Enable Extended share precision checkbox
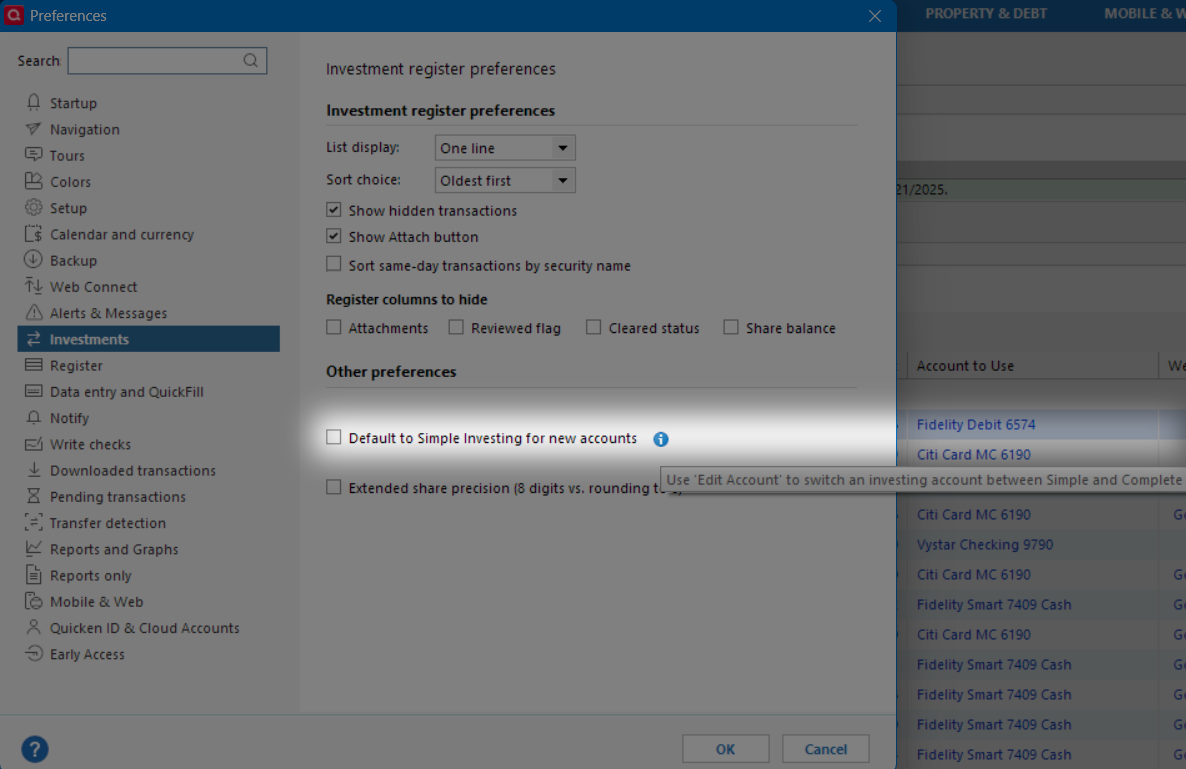1186x769 pixels. coord(334,487)
